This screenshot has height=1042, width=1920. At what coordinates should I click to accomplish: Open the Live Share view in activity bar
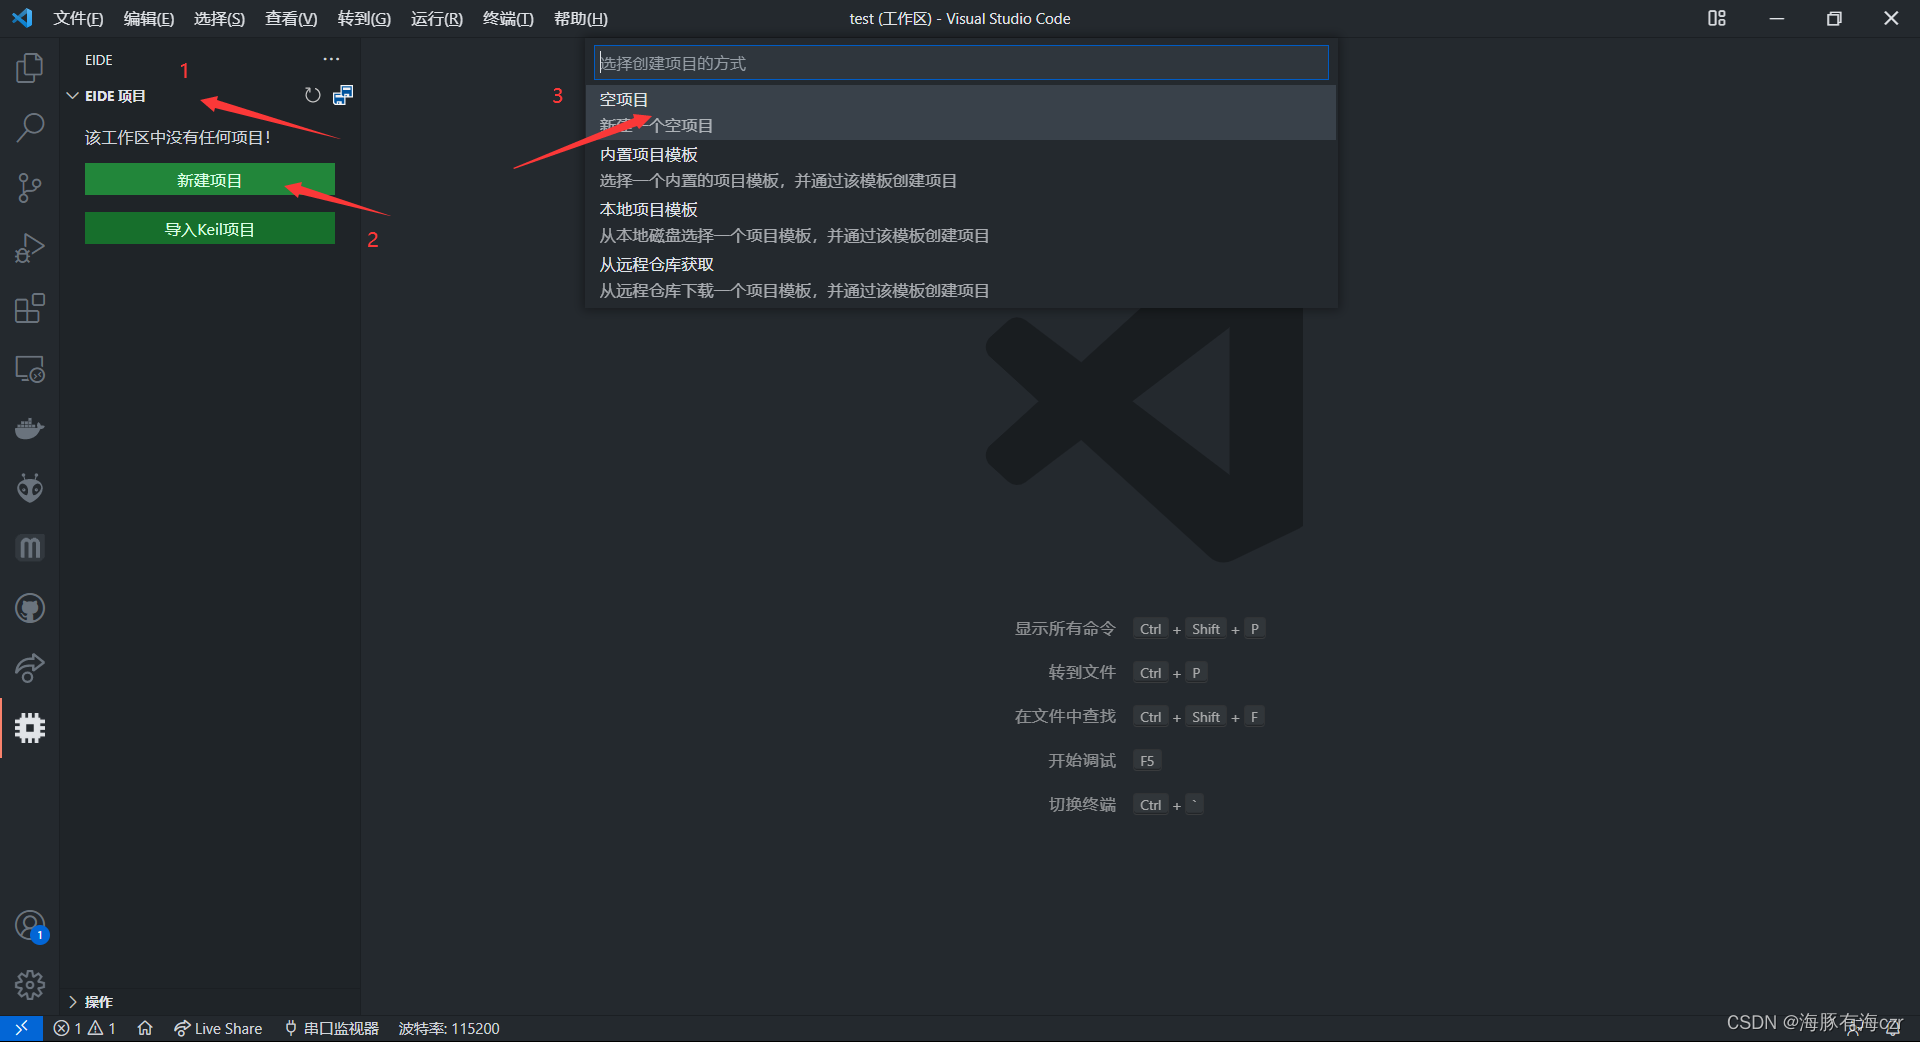tap(30, 668)
